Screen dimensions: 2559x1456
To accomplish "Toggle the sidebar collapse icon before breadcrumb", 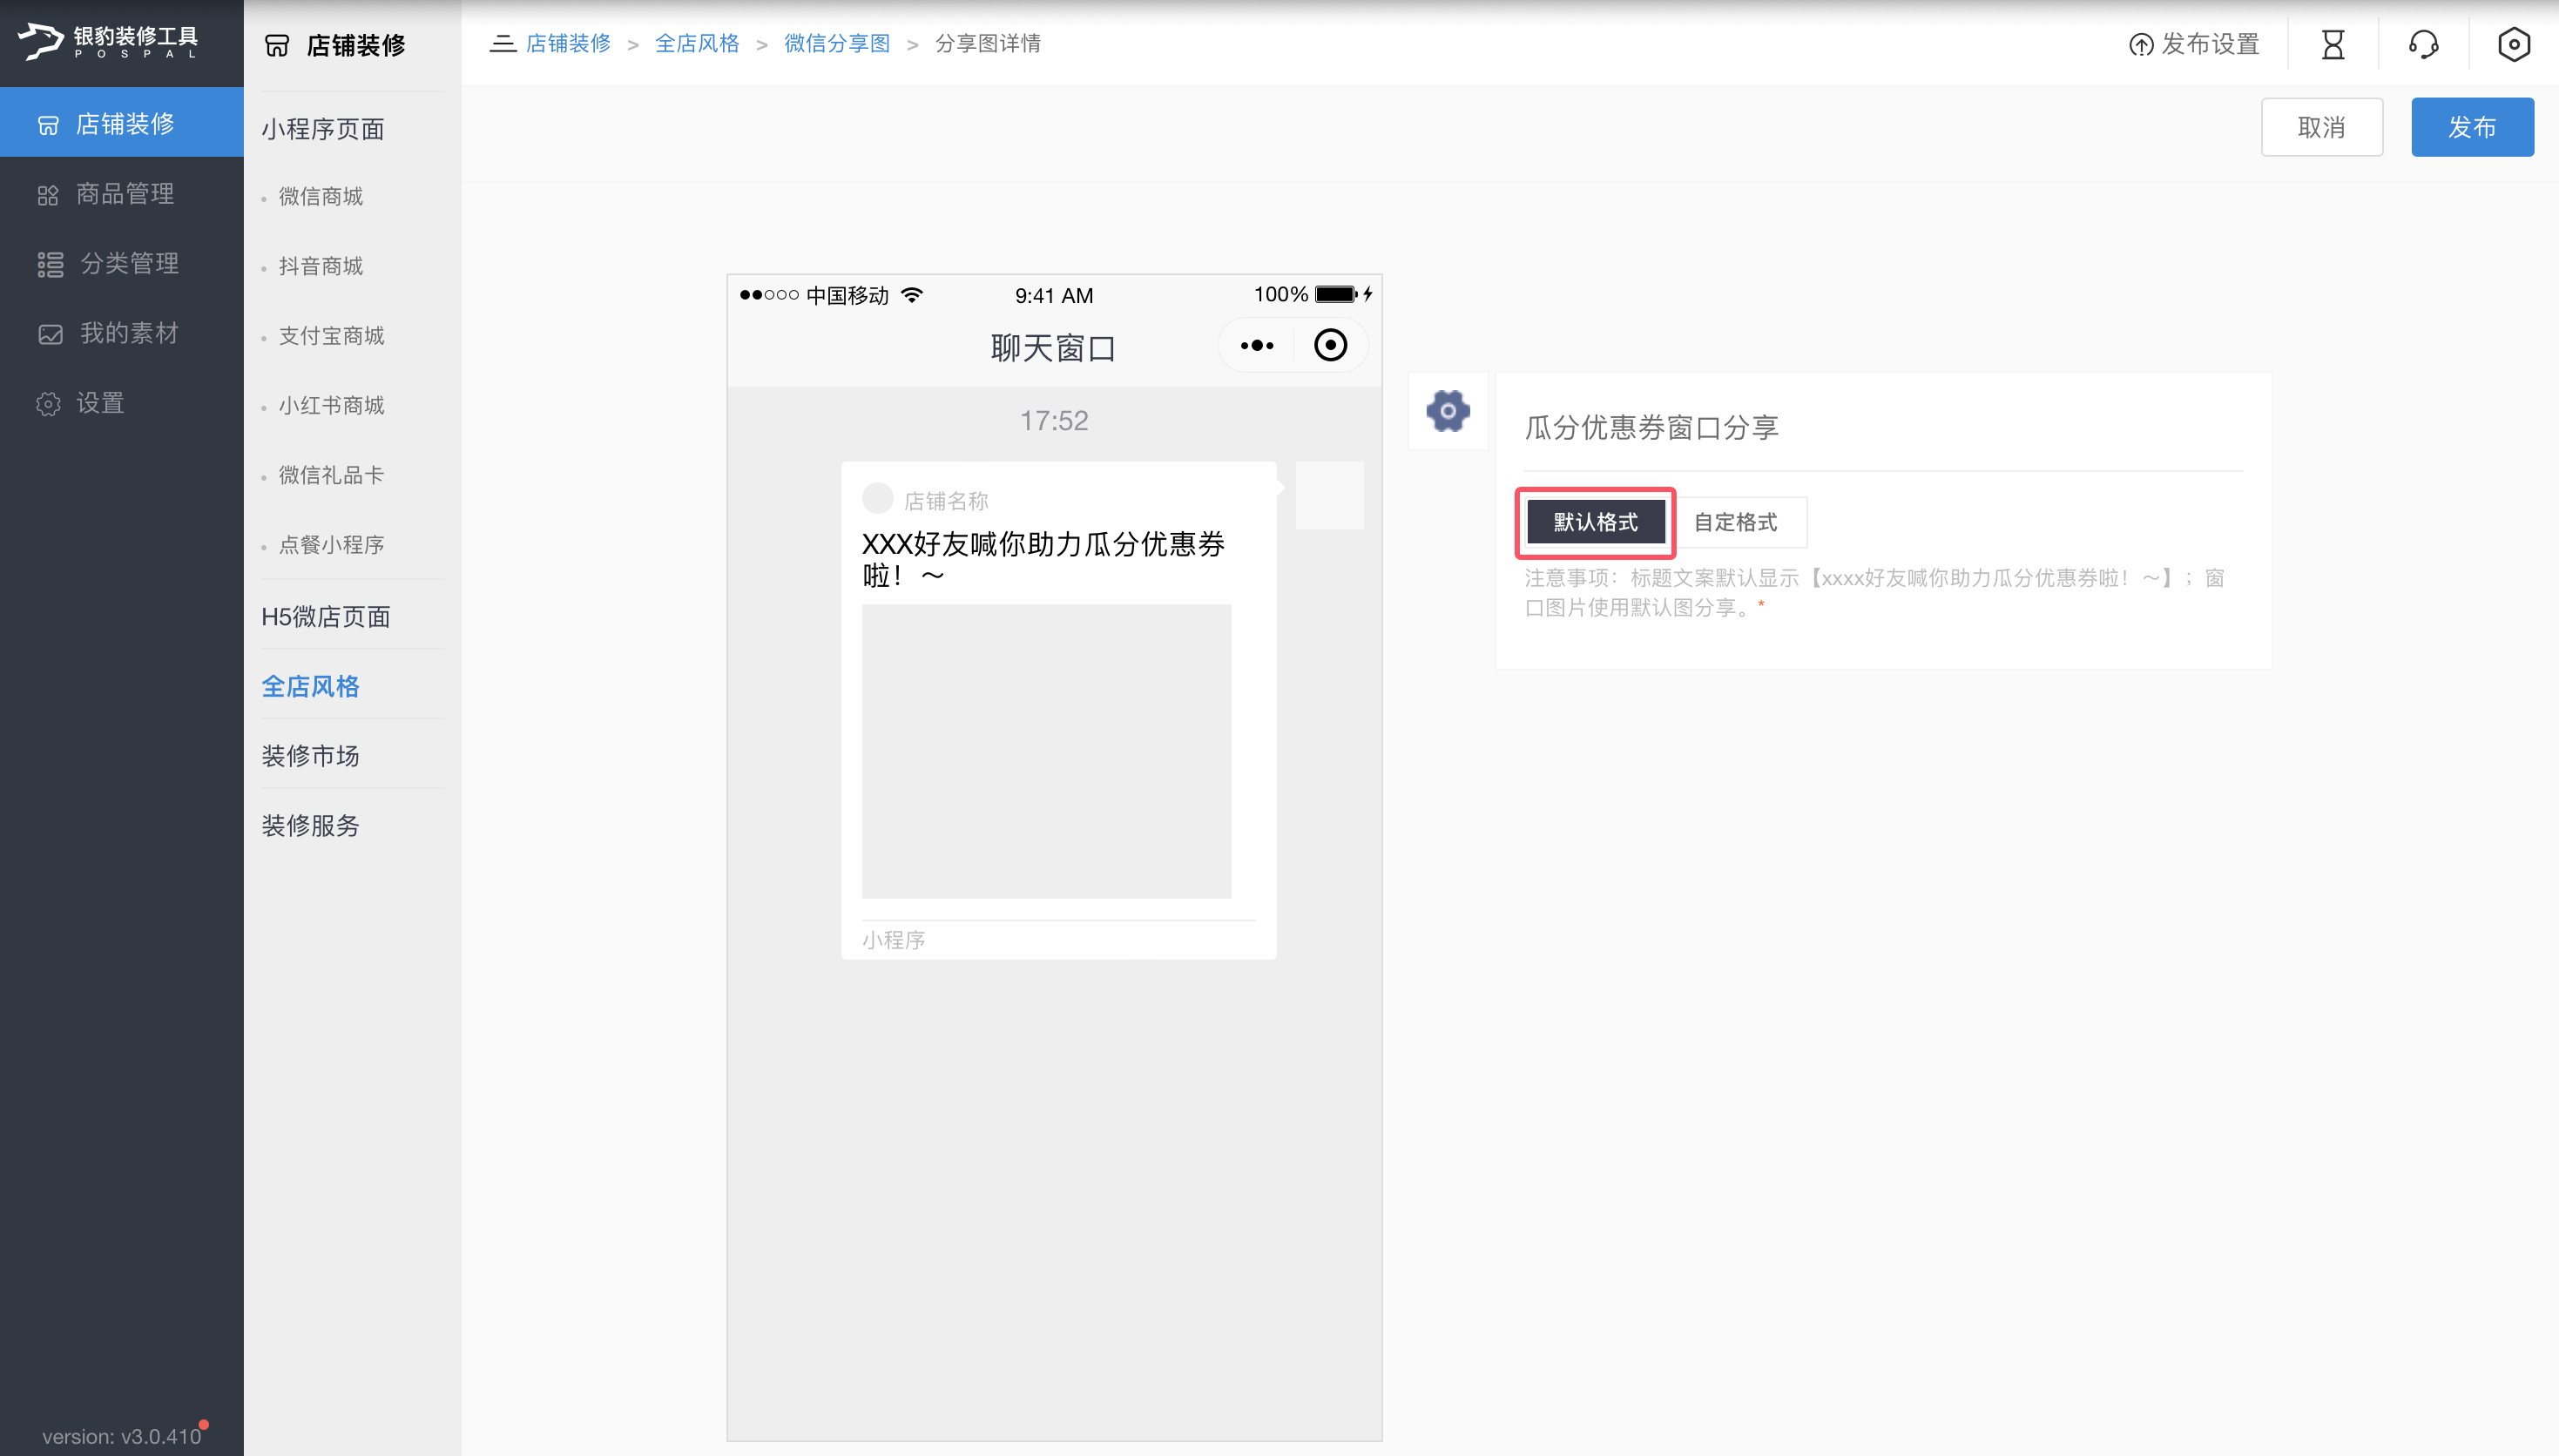I will 502,43.
